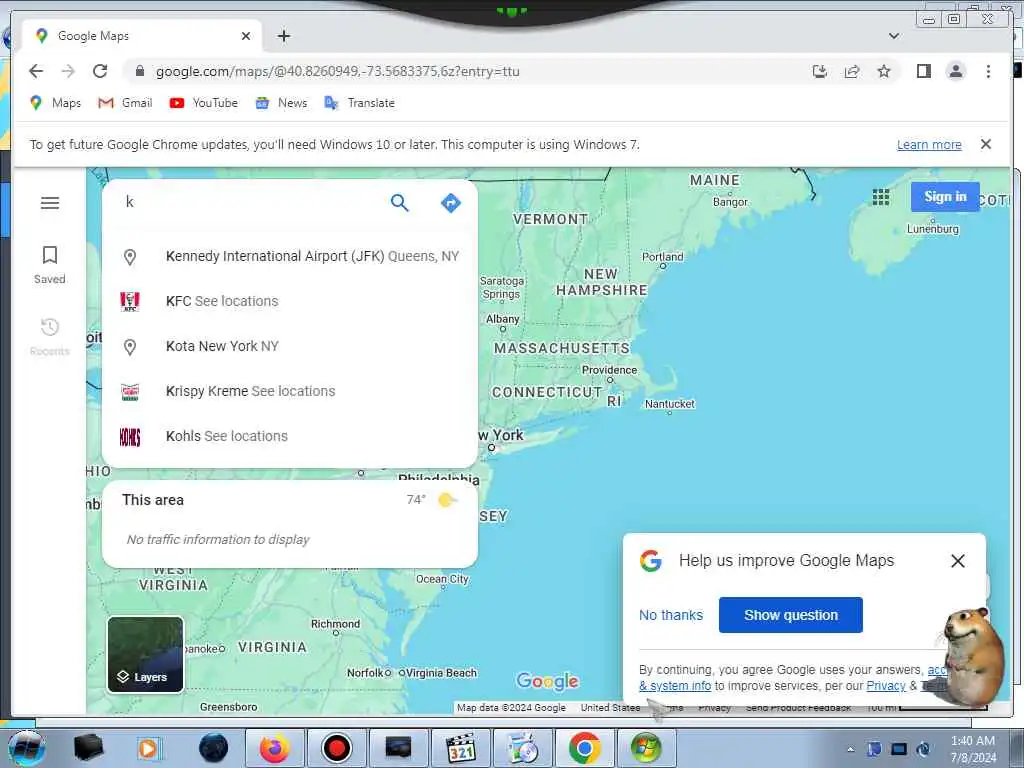Select Kennedy International Airport (JFK) suggestion
1024x768 pixels.
290,257
